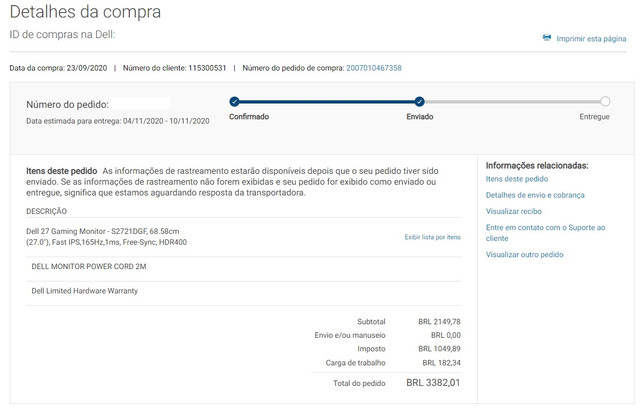Select customer number 115300531
The image size is (640, 411).
[x=207, y=68]
